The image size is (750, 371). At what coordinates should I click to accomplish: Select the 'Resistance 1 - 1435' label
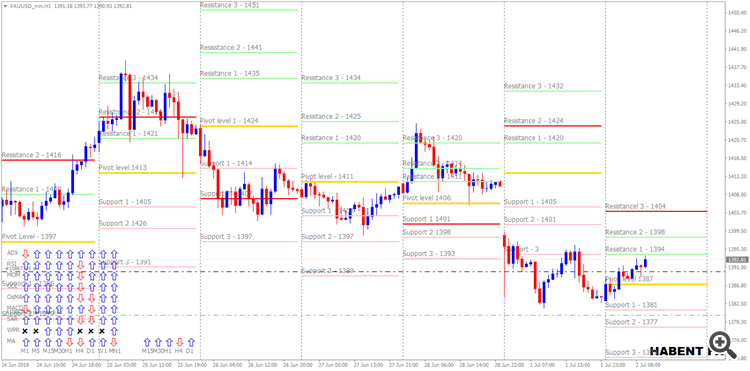(230, 73)
